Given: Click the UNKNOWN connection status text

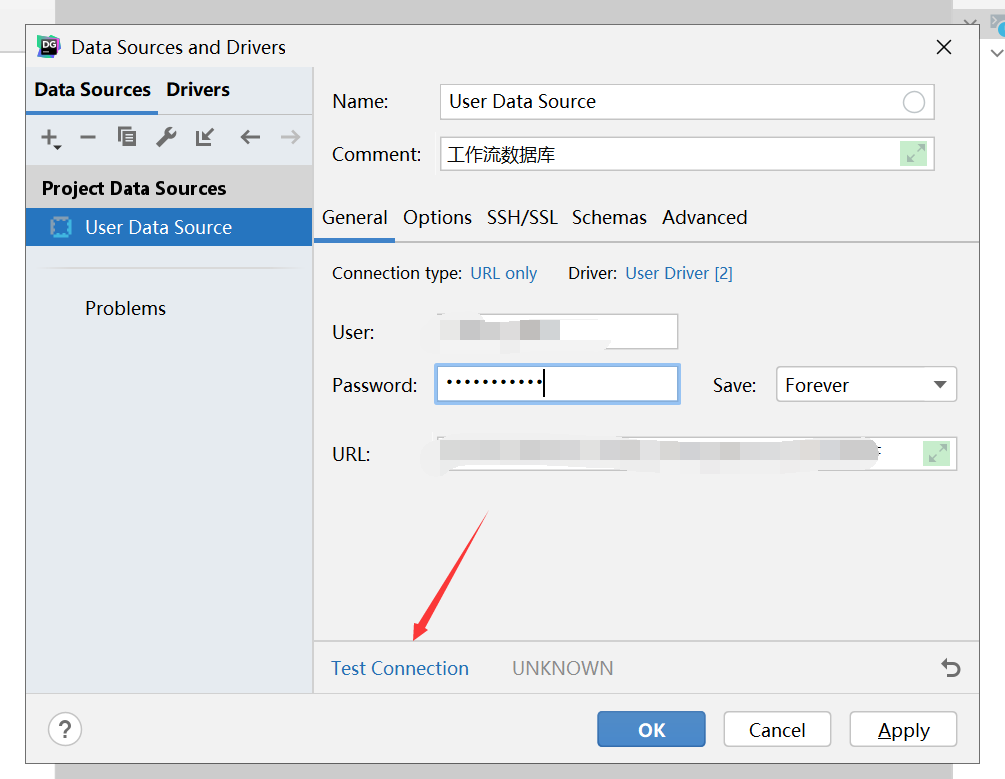Looking at the screenshot, I should click(x=562, y=668).
